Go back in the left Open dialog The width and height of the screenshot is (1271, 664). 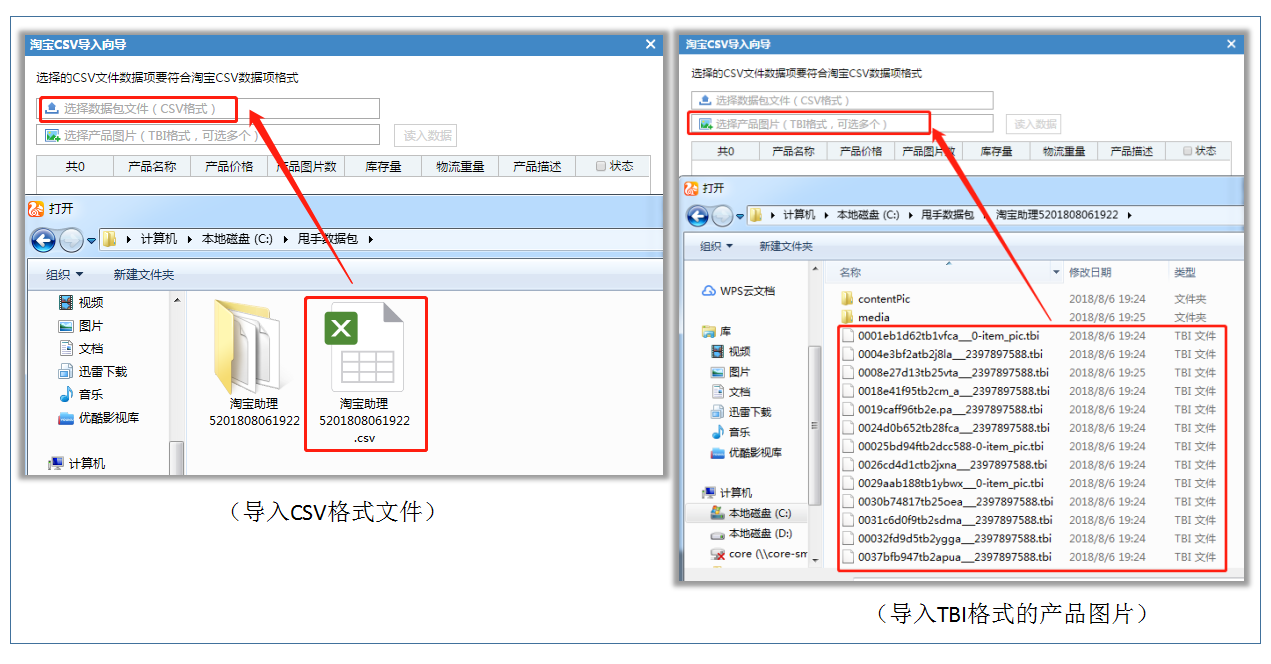pos(43,240)
